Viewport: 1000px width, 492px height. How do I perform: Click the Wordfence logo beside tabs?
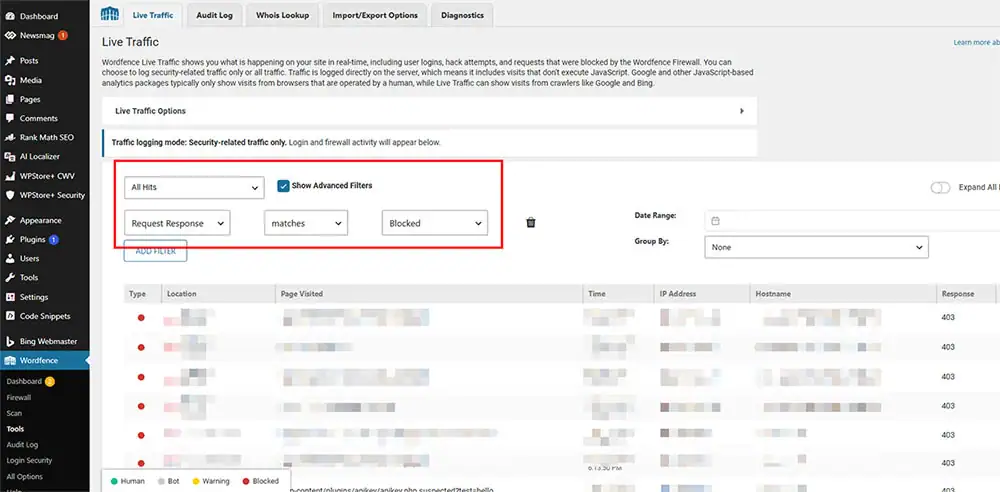tap(110, 14)
